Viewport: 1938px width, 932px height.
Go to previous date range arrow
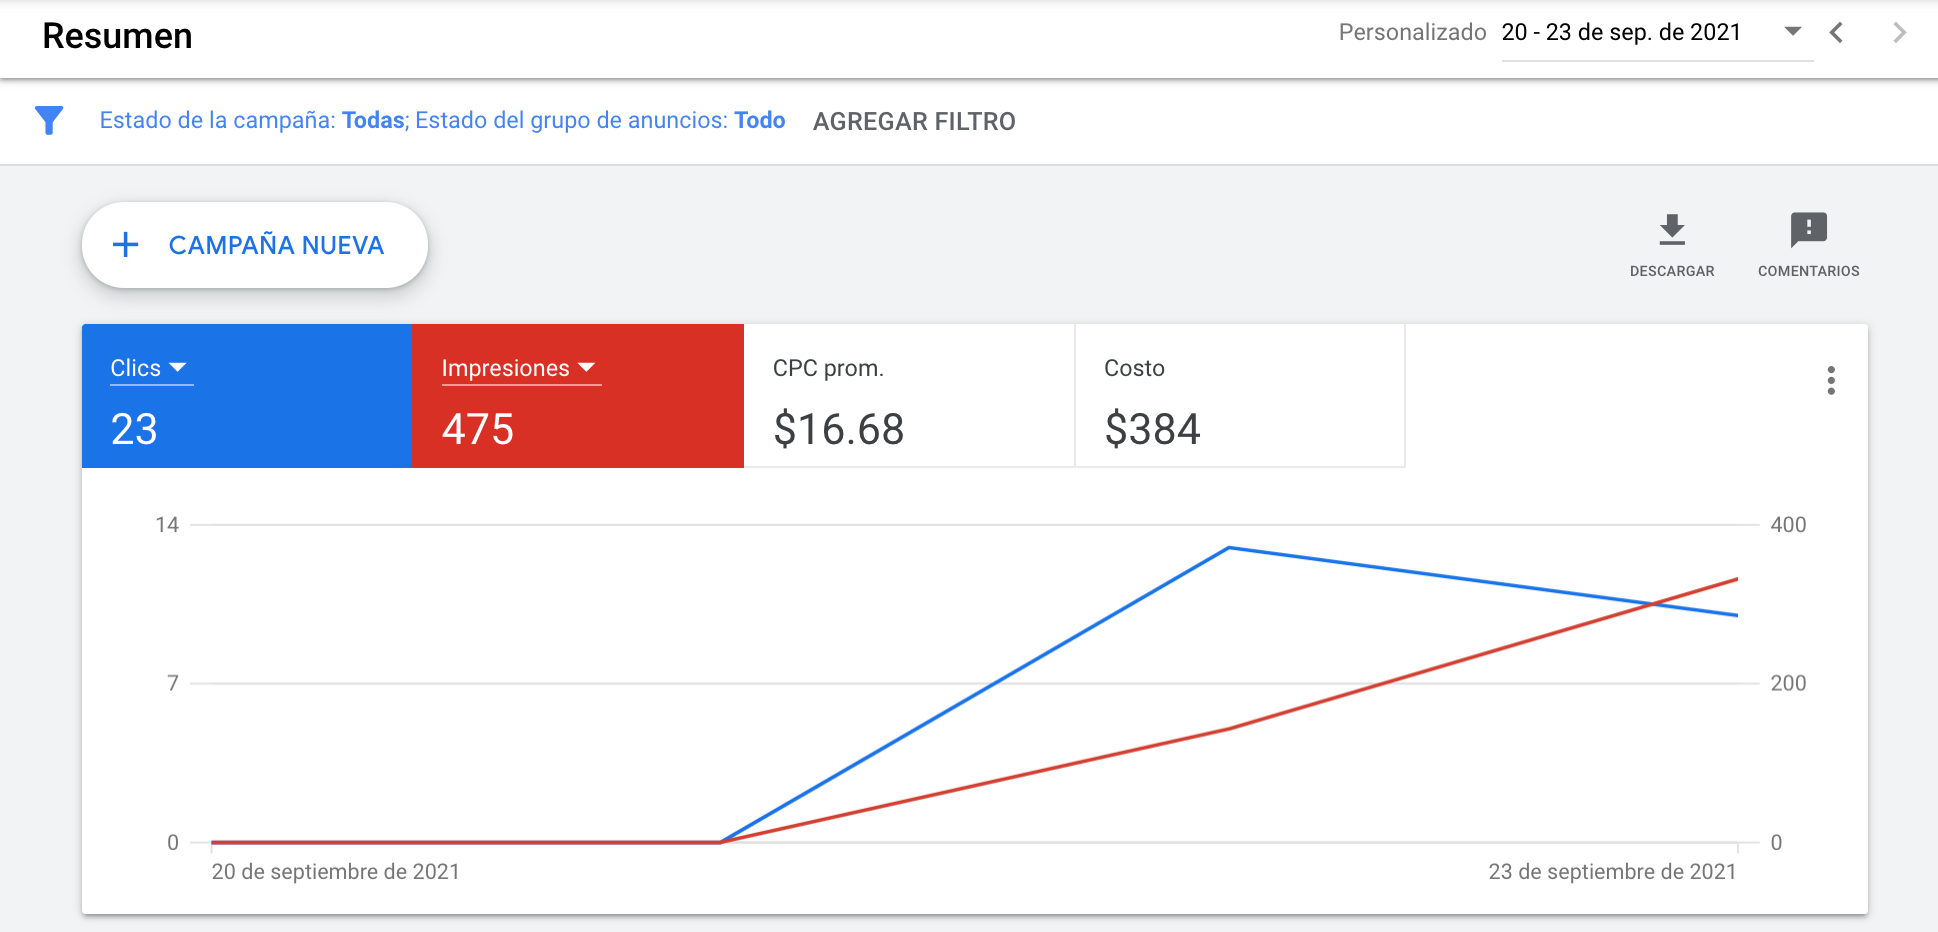click(x=1836, y=33)
